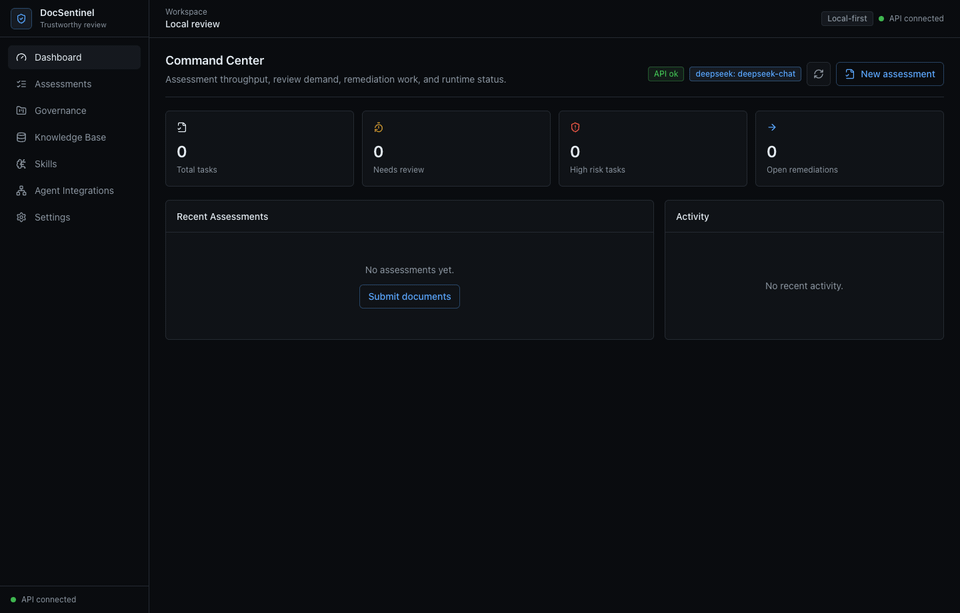Click the green status dot in sidebar footer
The image size is (960, 613).
click(13, 600)
